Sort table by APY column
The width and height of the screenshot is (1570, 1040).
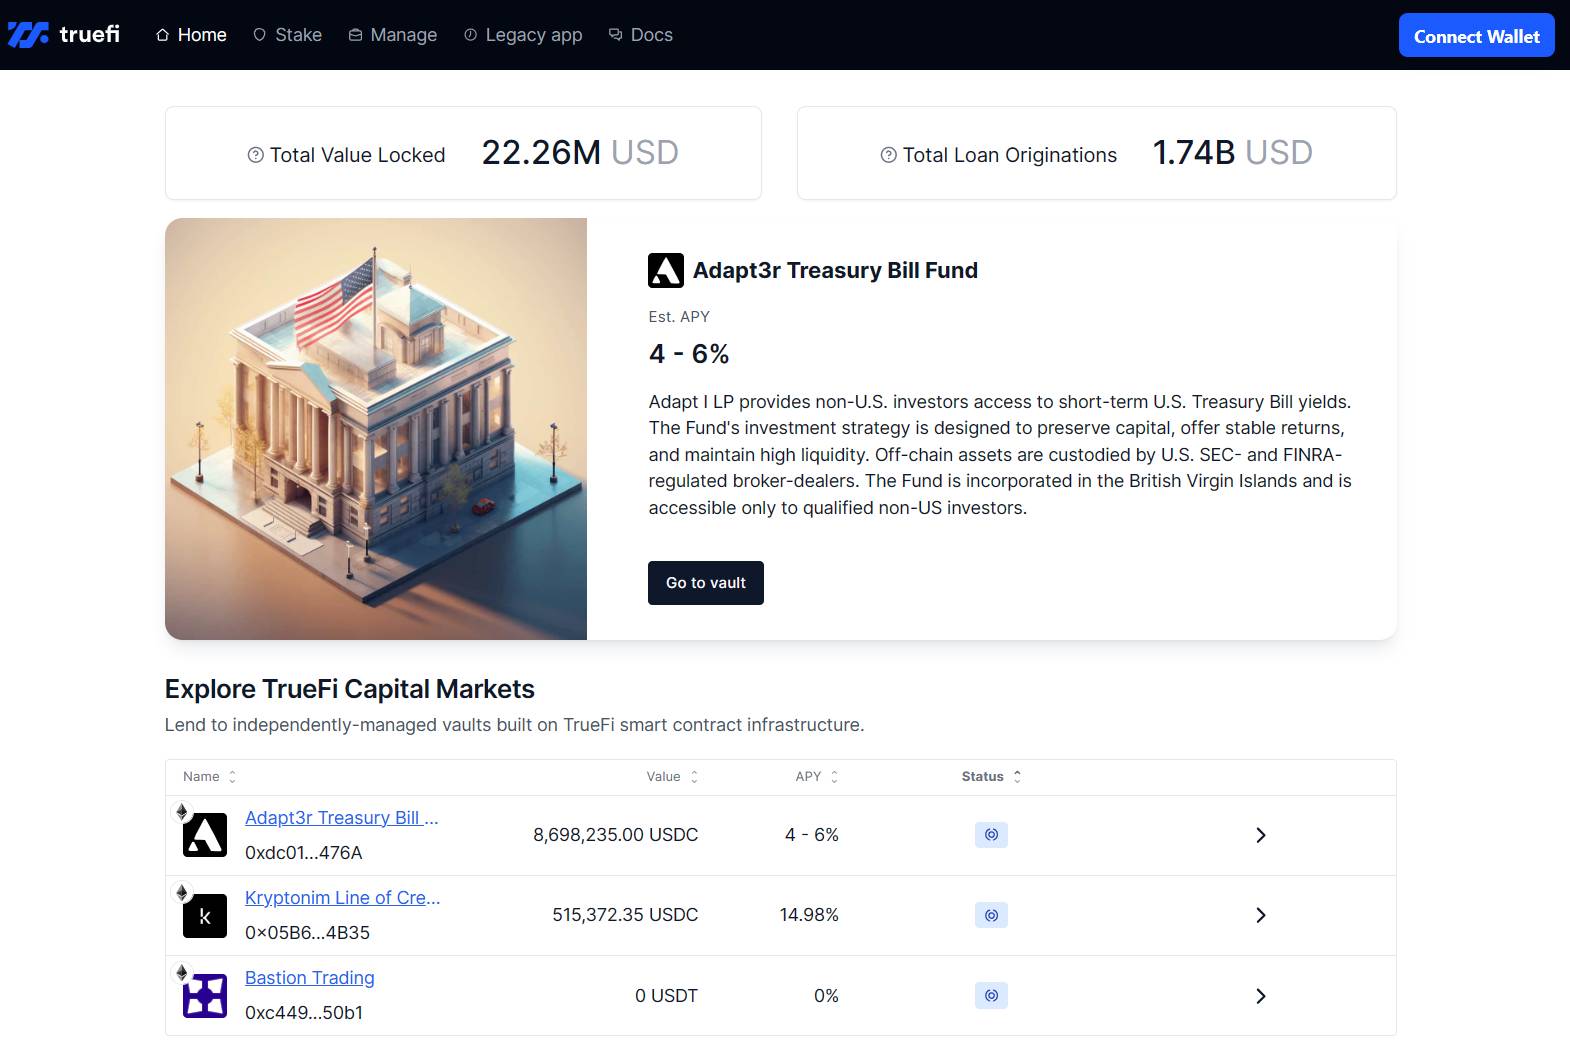(x=817, y=777)
